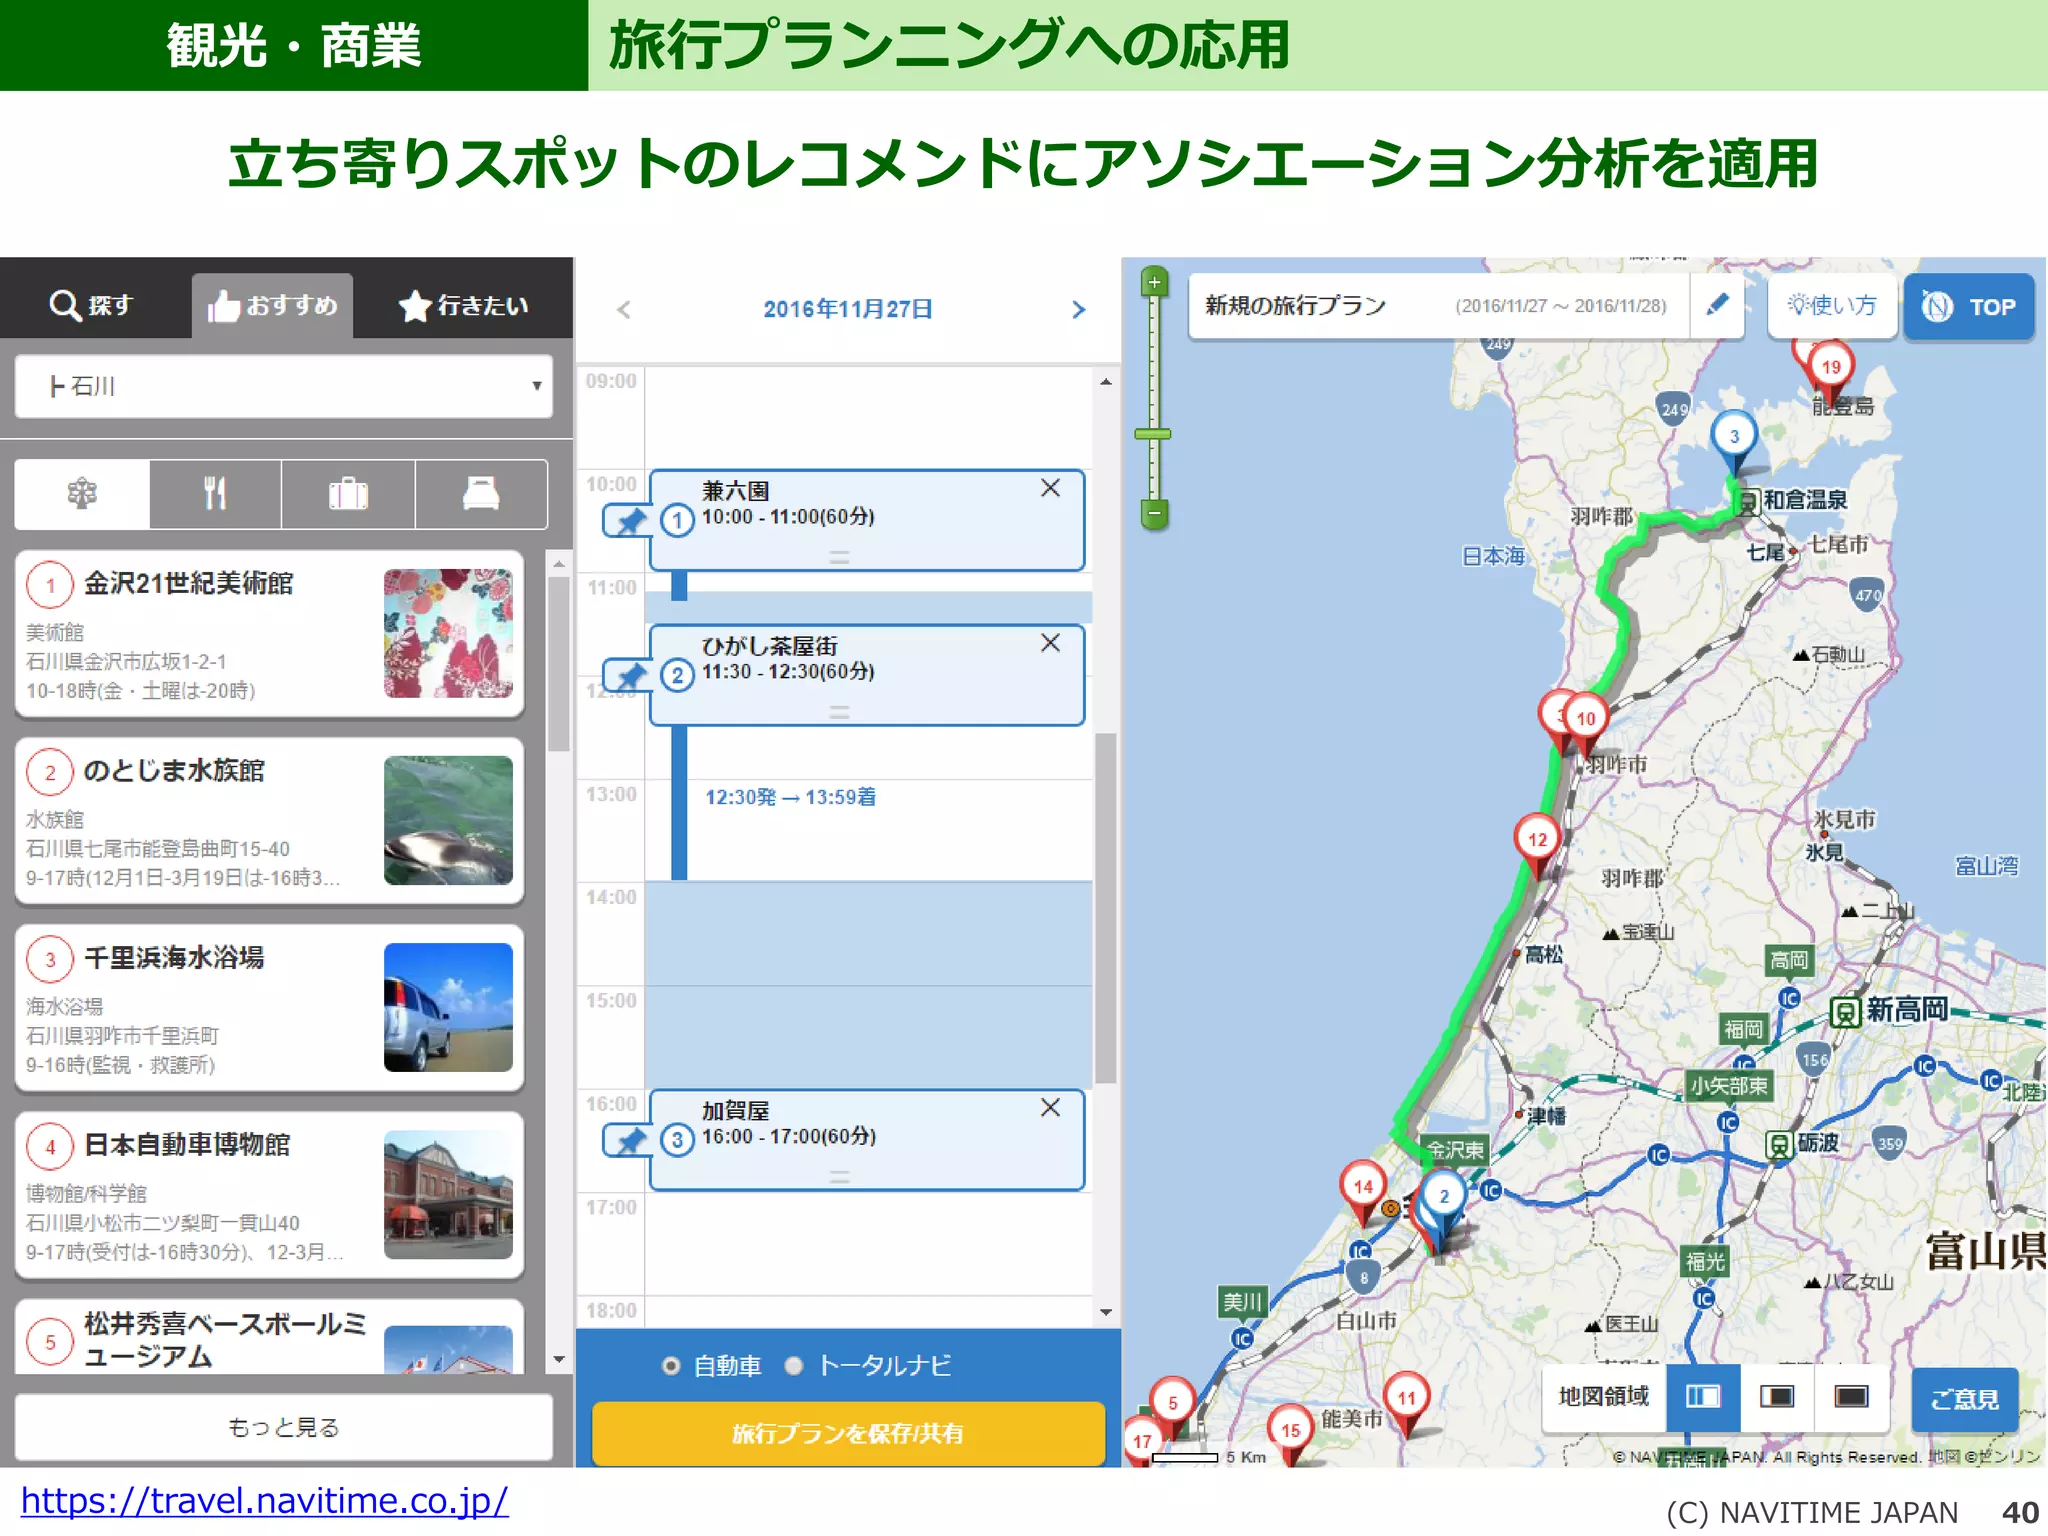
Task: Remove 加賀屋 from the schedule
Action: point(1050,1107)
